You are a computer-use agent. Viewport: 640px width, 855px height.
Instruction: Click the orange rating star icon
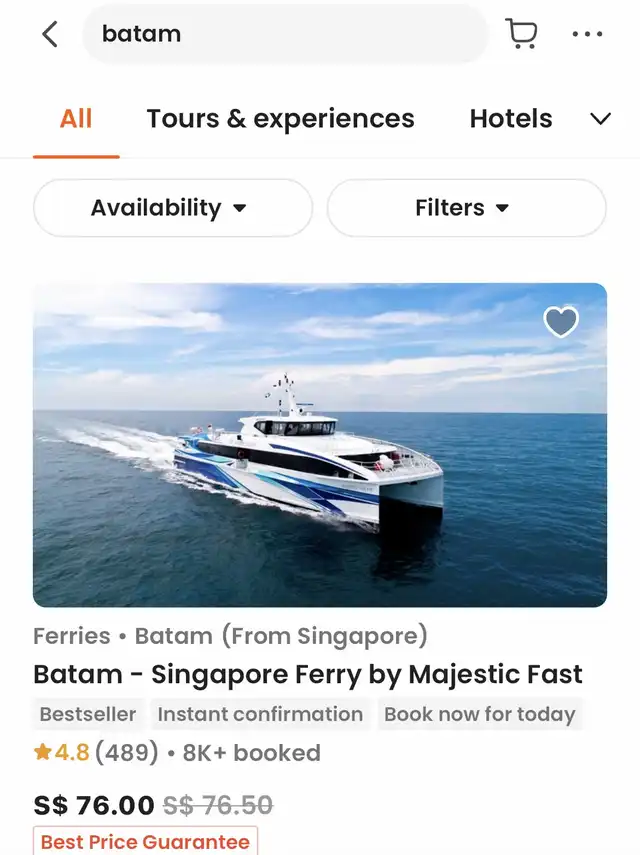click(42, 752)
